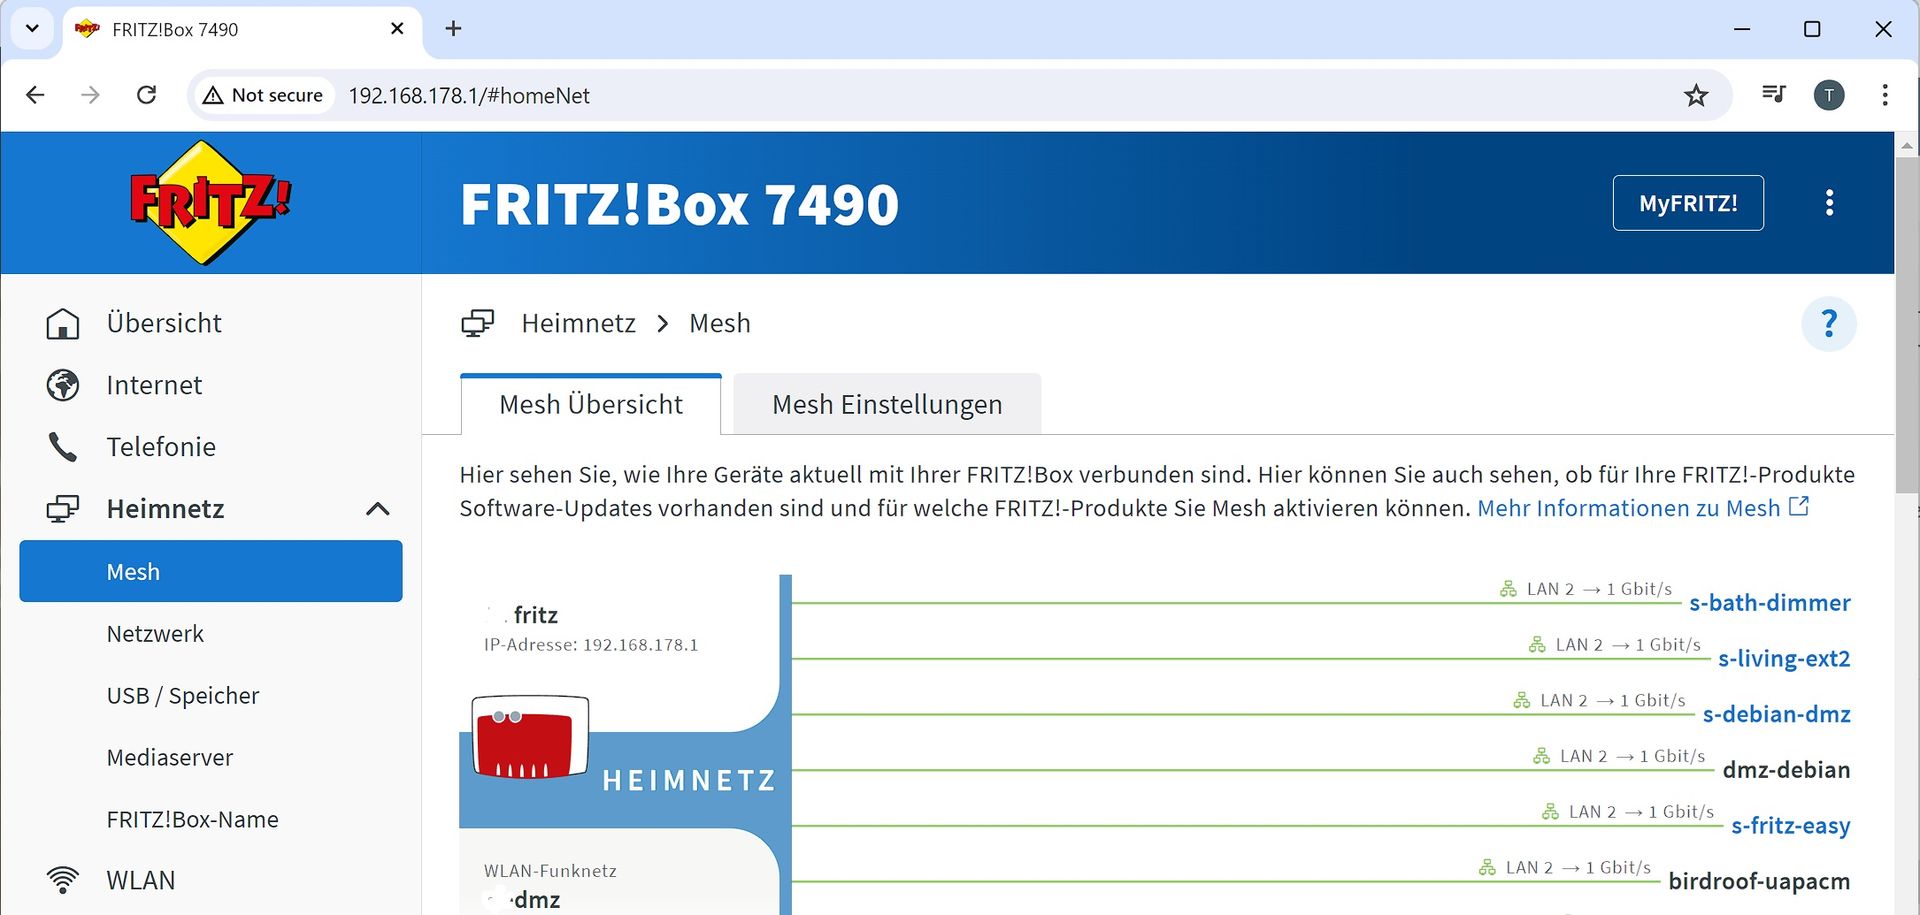Viewport: 1920px width, 915px height.
Task: Click the LAN icon for dmz-debian
Action: coord(1541,756)
